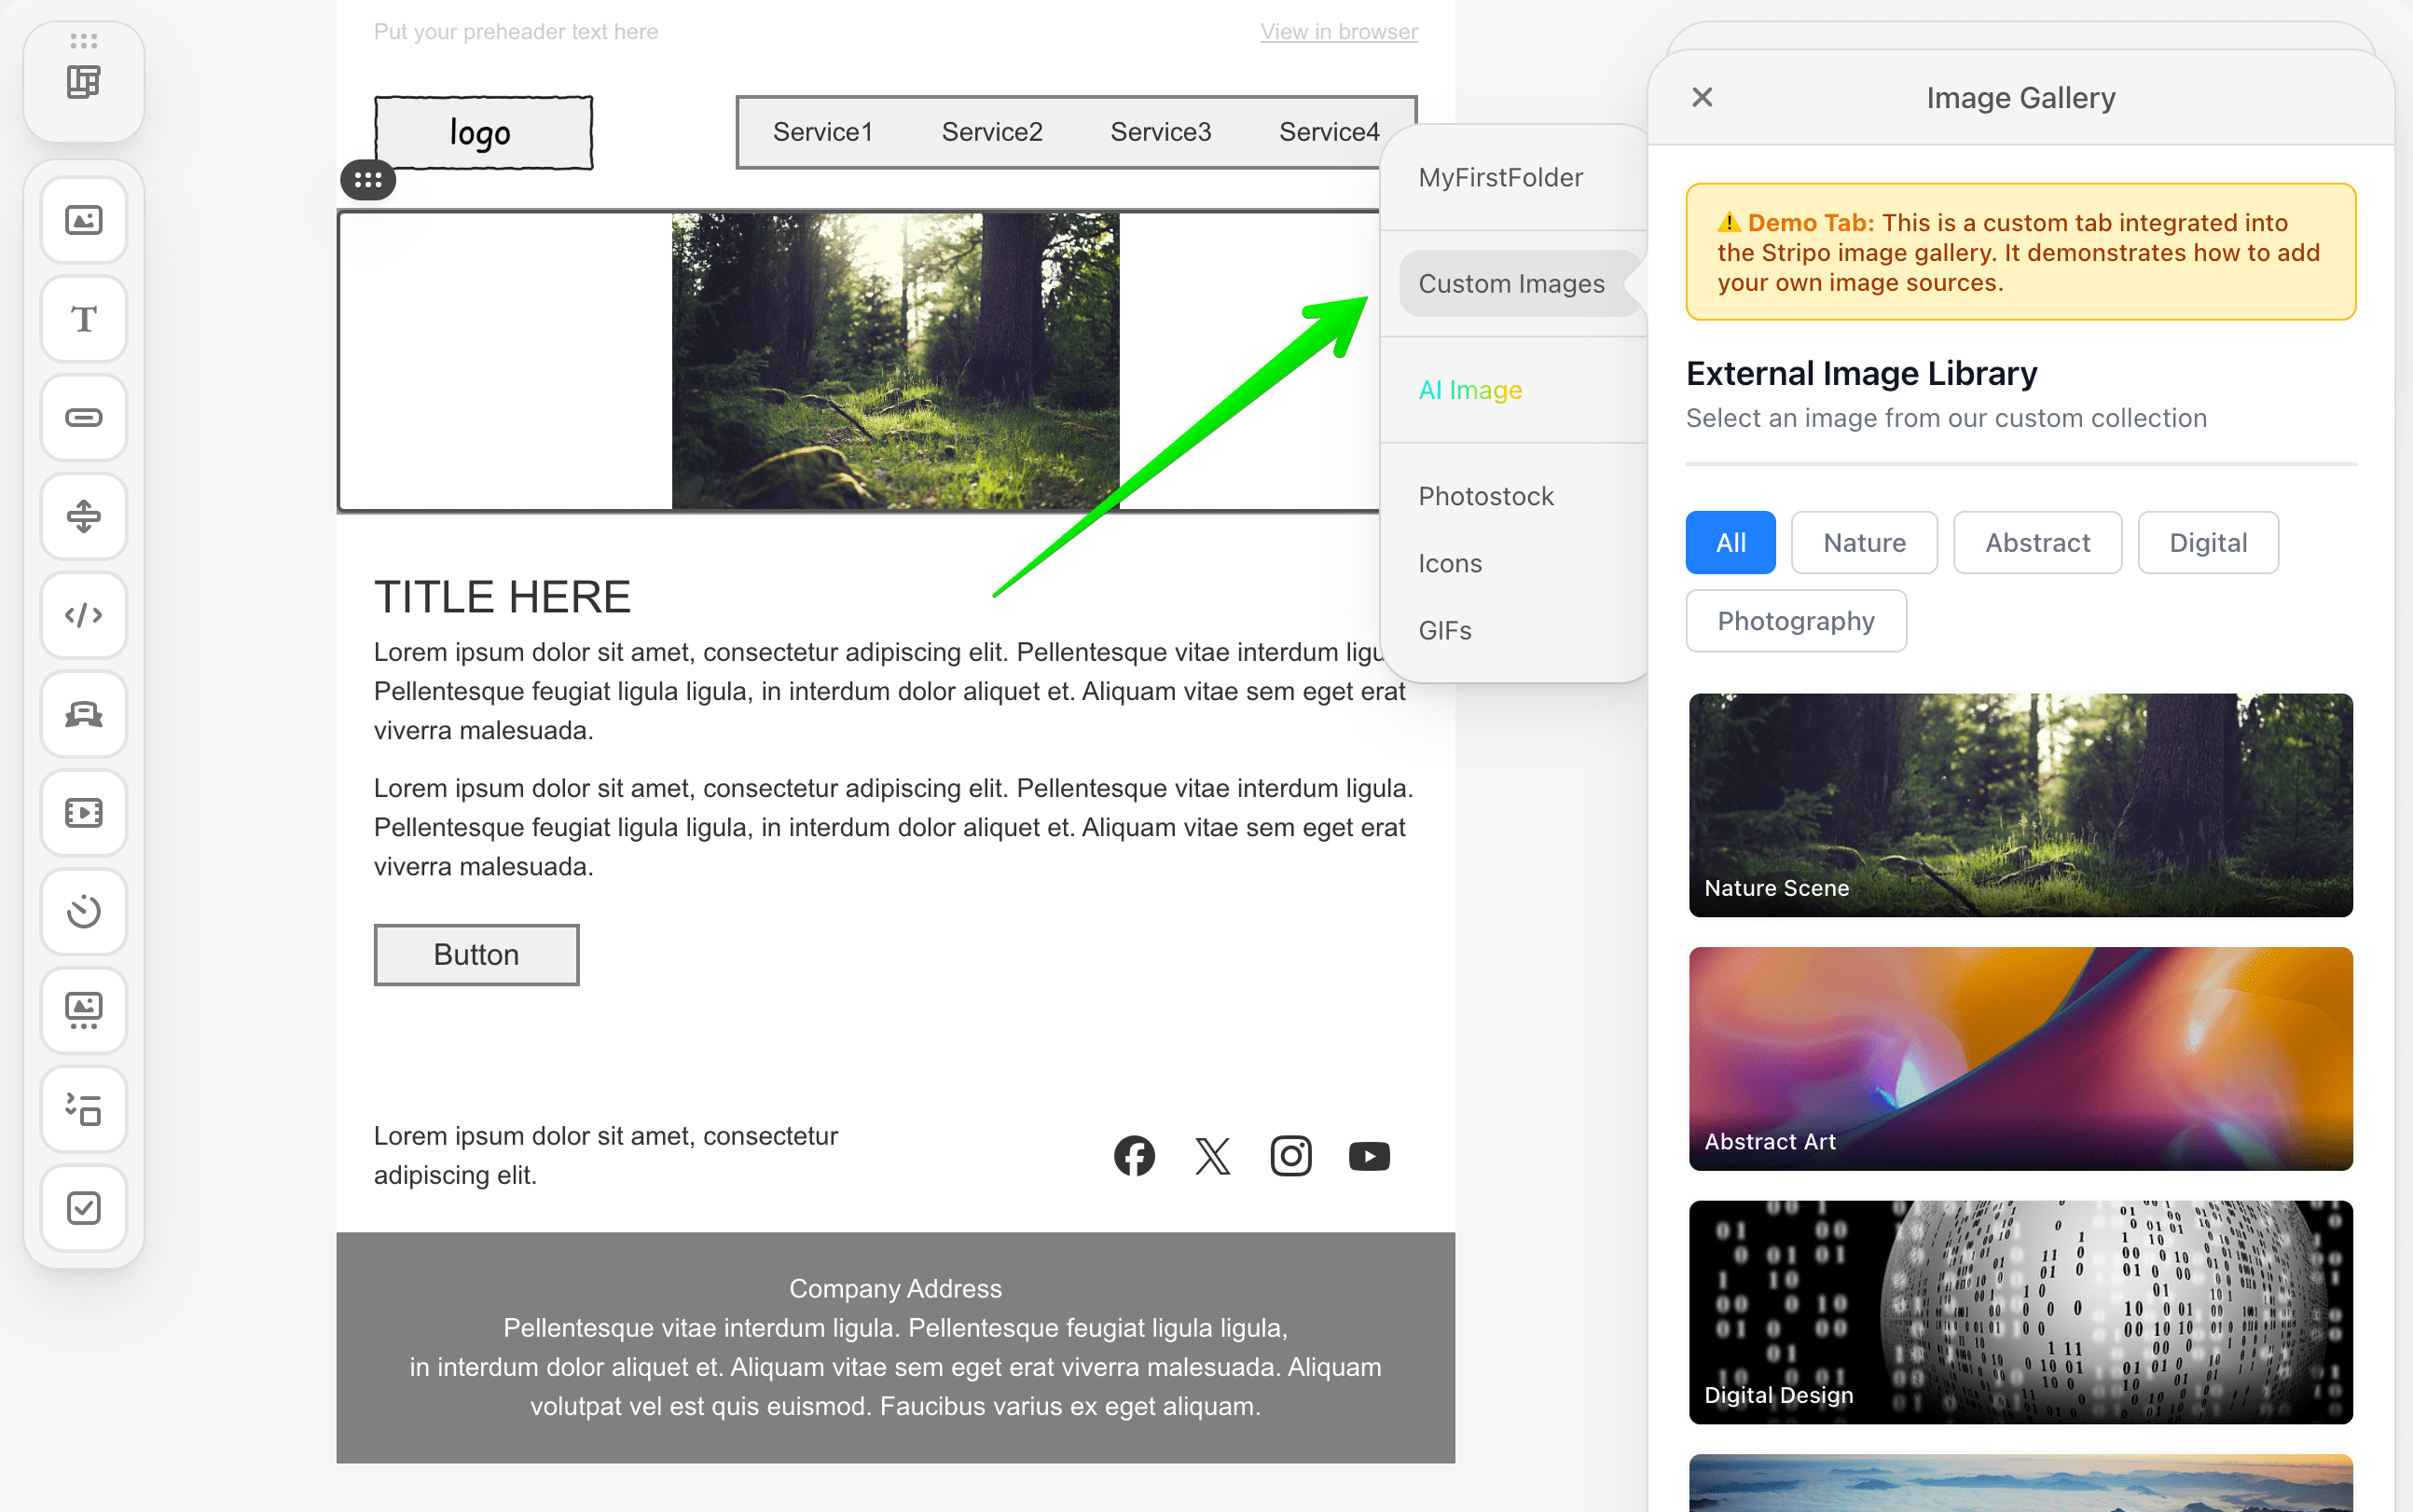Filter gallery by Nature category

coord(1864,543)
